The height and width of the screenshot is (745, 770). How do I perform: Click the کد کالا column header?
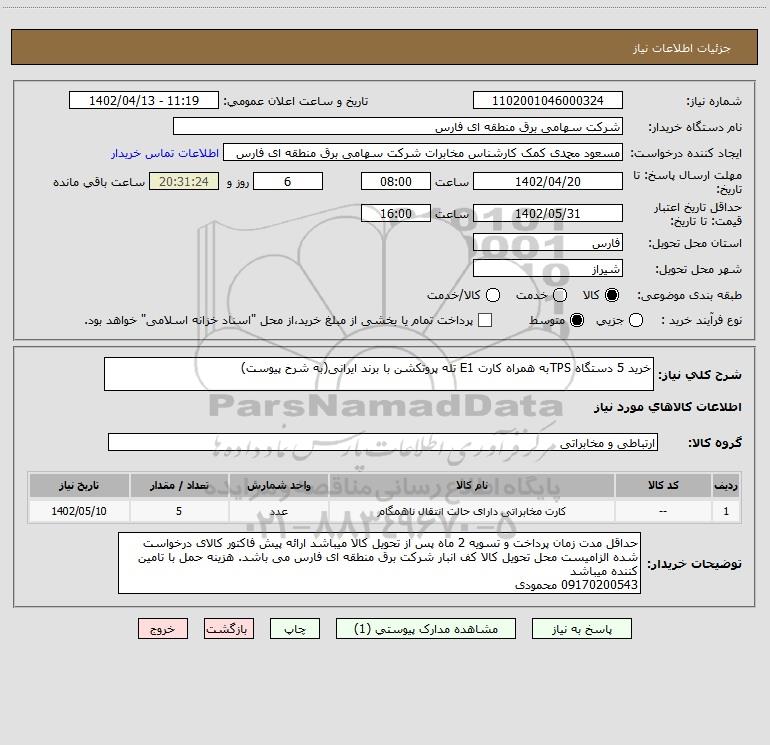[x=663, y=485]
